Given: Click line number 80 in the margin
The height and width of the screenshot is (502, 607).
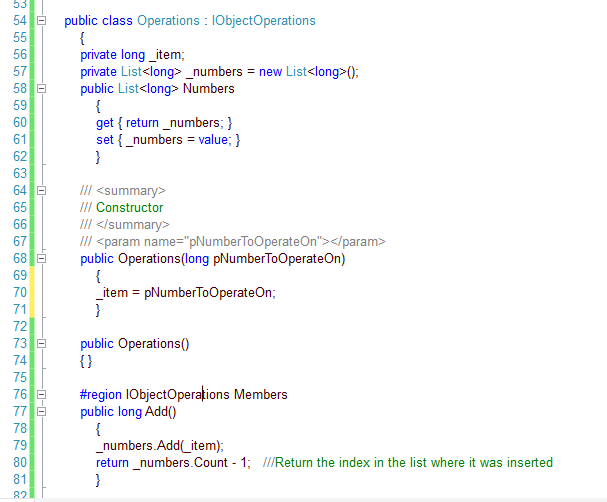Looking at the screenshot, I should [x=20, y=463].
